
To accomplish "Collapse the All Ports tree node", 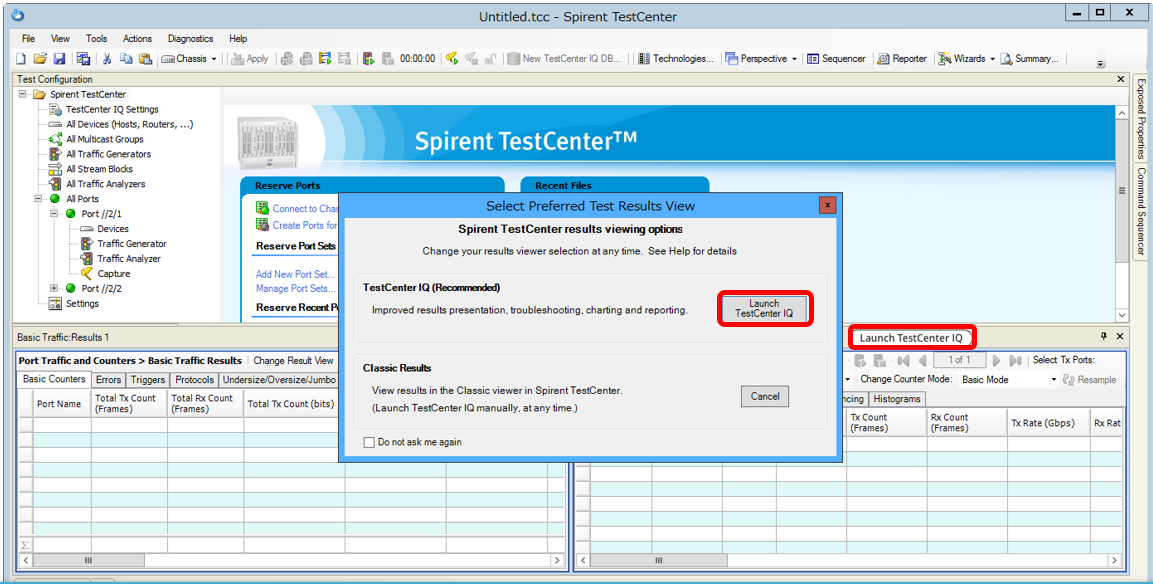I will pos(38,199).
